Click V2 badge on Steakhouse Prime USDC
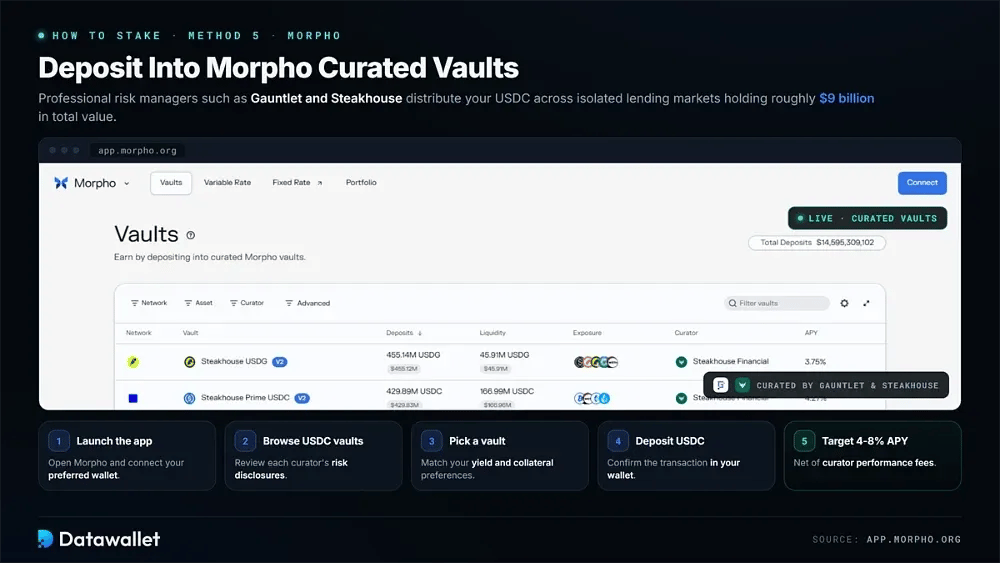Image resolution: width=1000 pixels, height=563 pixels. click(x=302, y=398)
